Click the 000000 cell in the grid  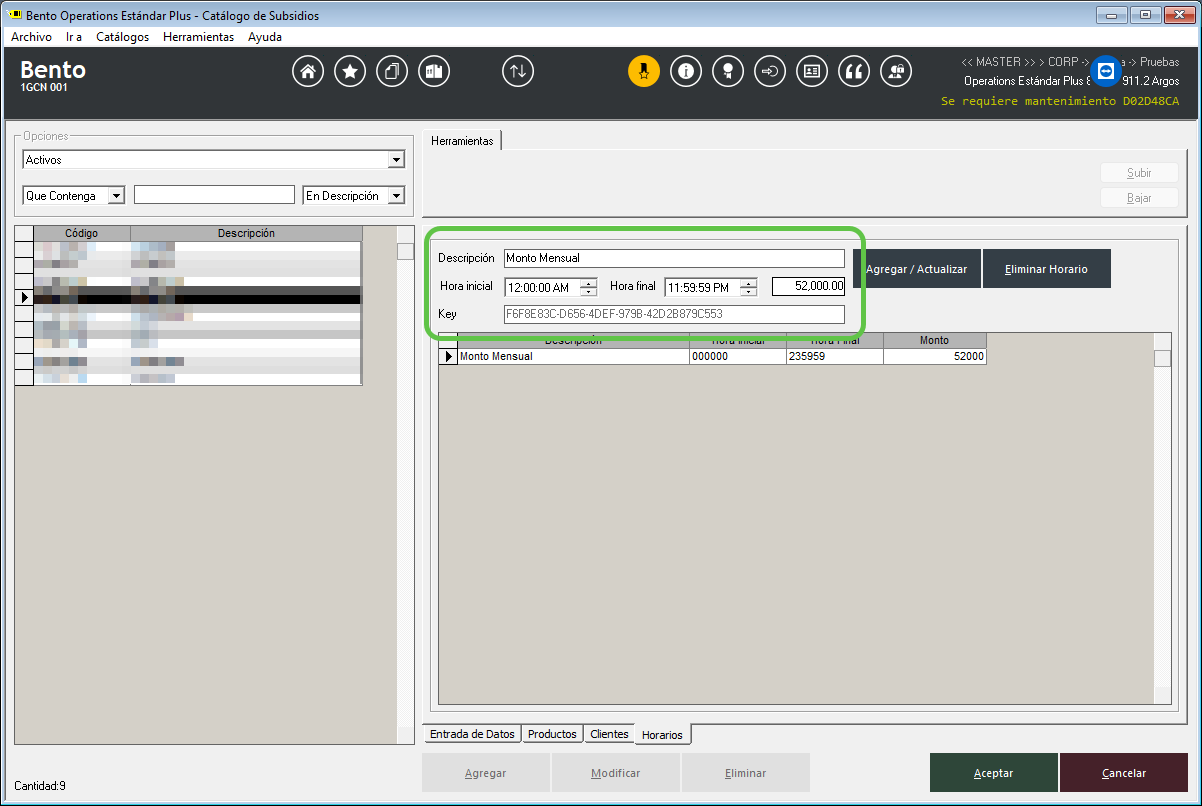pos(738,356)
